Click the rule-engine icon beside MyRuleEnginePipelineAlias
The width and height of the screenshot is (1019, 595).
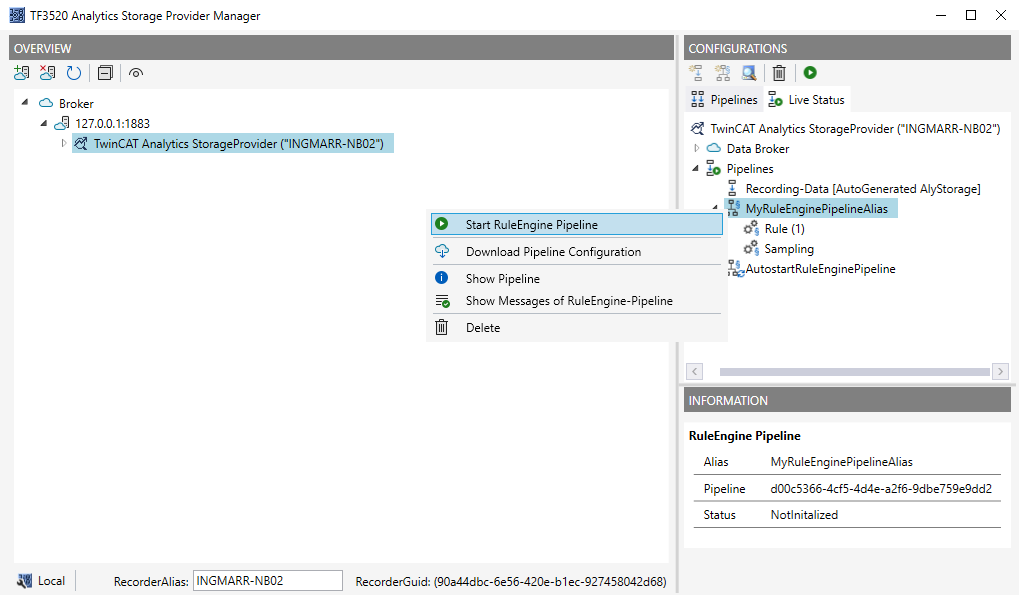point(734,208)
